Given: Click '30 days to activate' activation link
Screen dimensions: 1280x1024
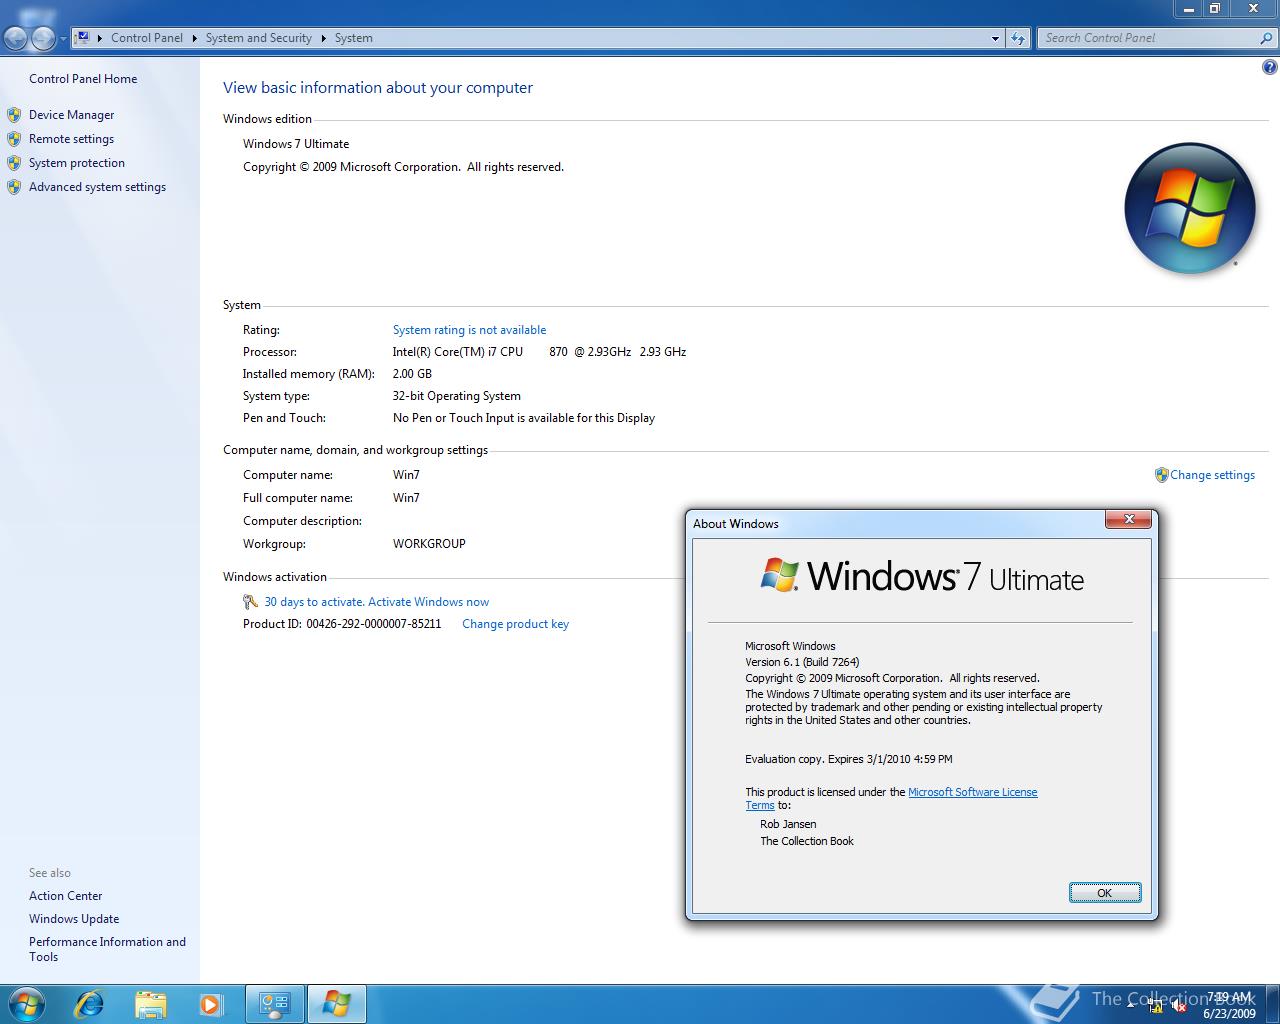Looking at the screenshot, I should pos(376,602).
